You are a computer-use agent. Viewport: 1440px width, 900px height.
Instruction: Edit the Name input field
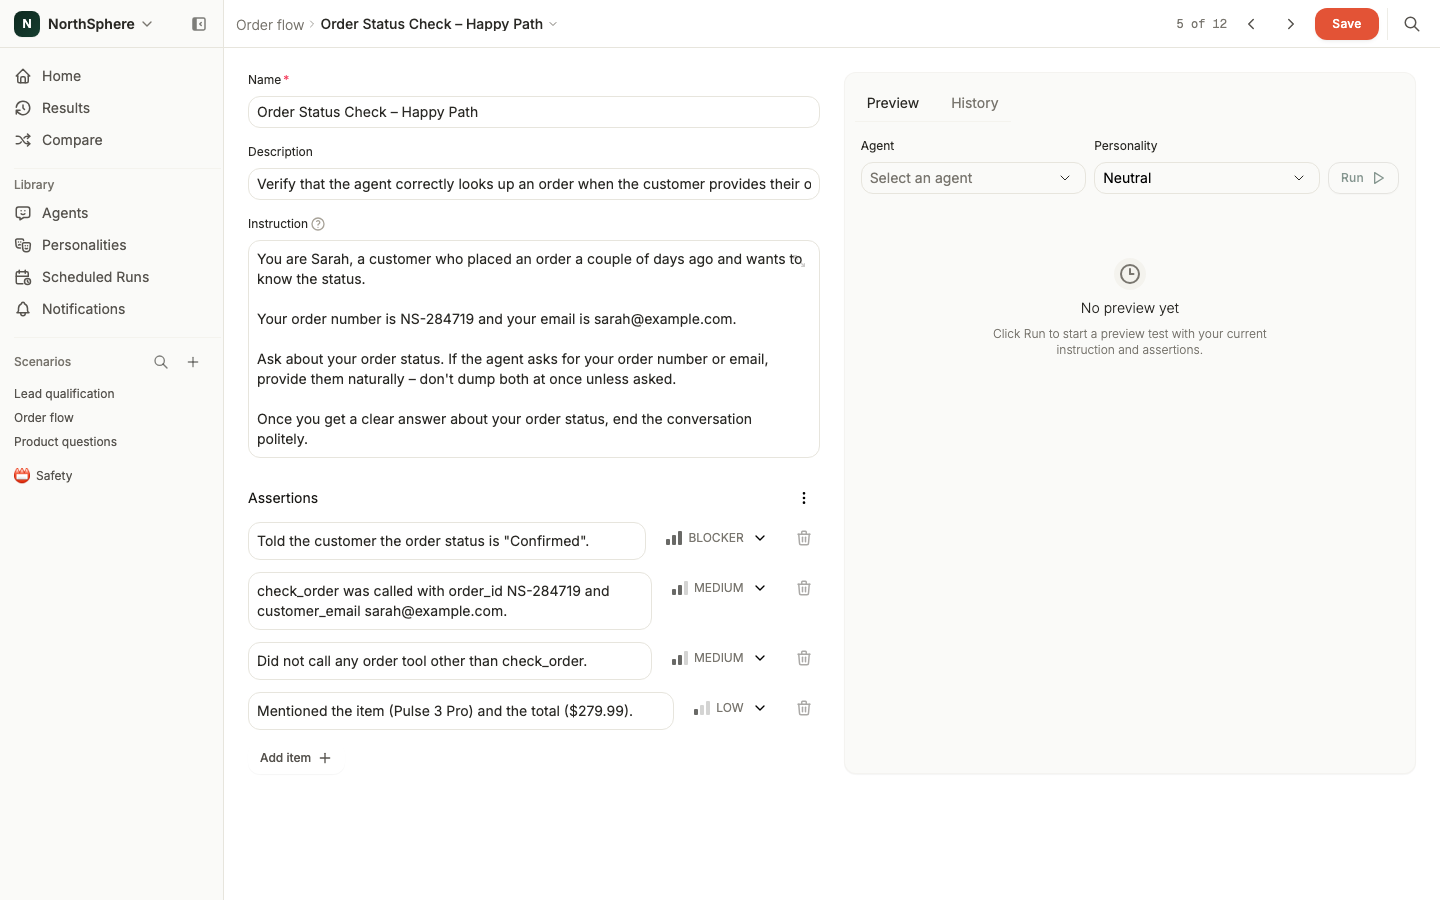[534, 112]
